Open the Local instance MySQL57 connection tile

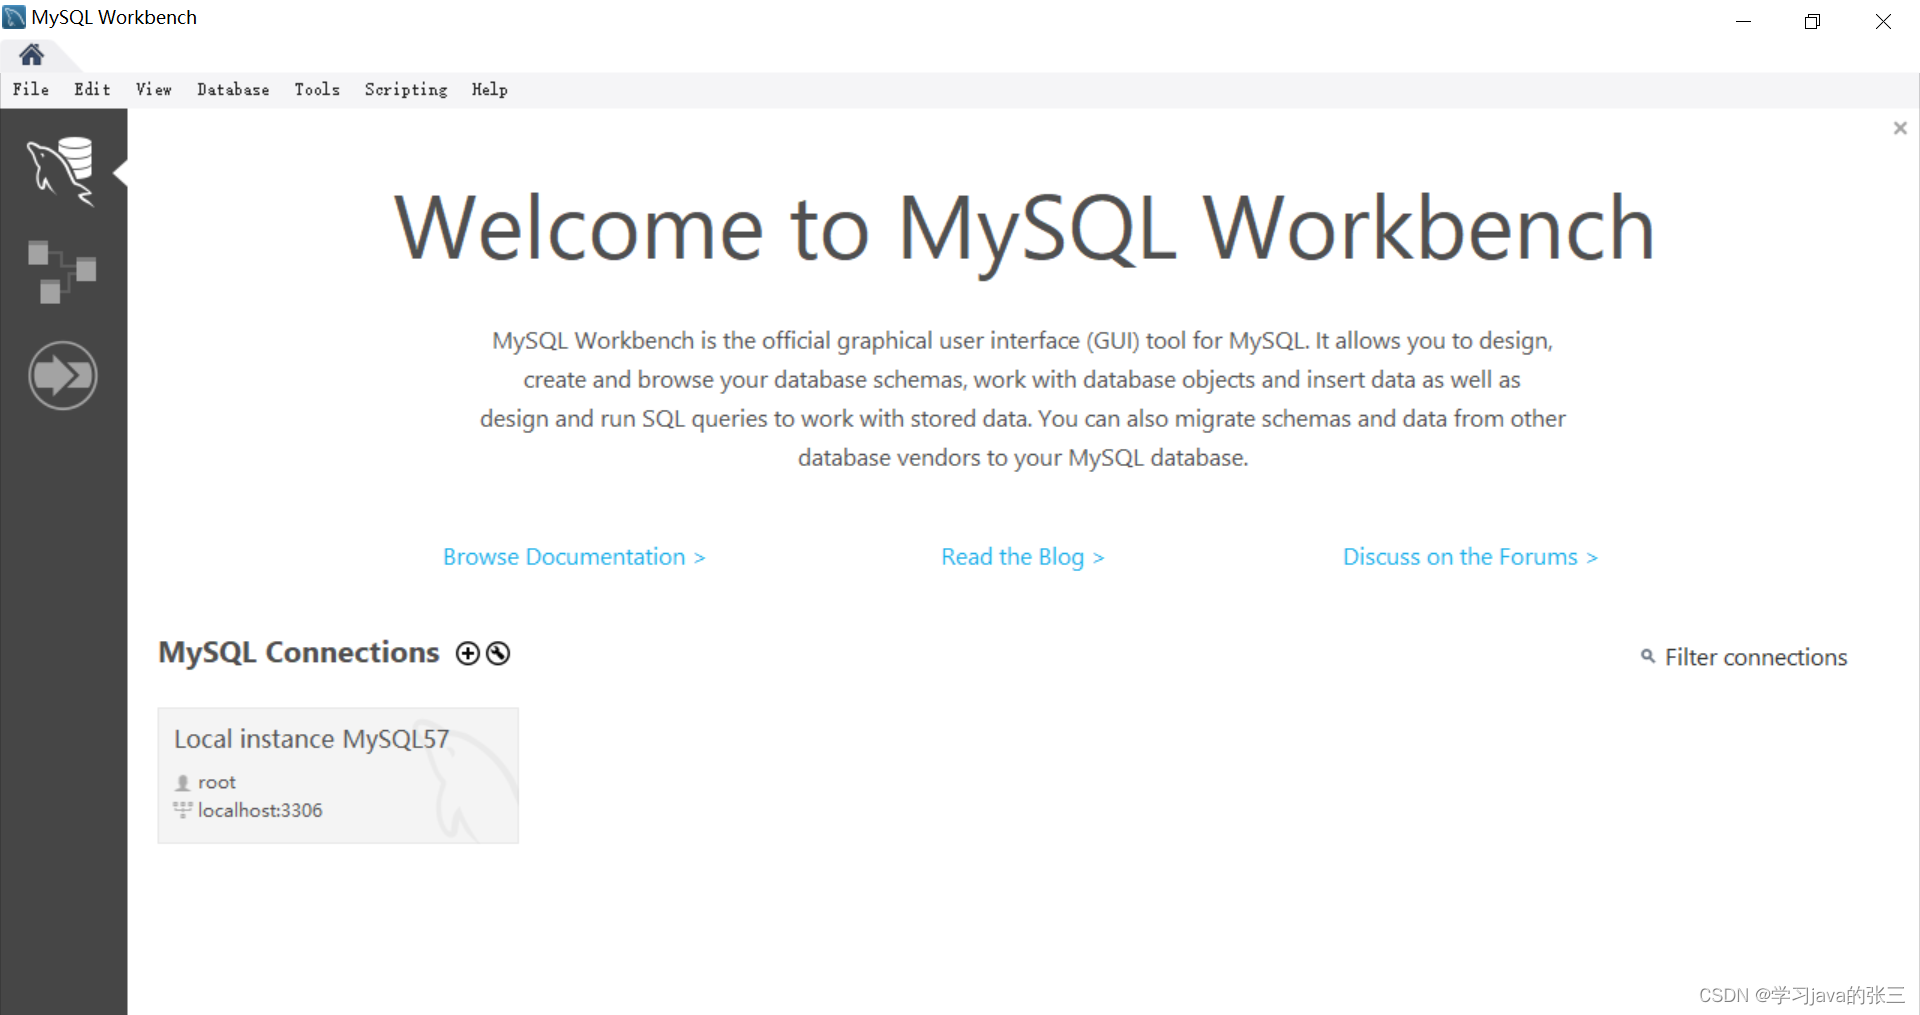(338, 775)
